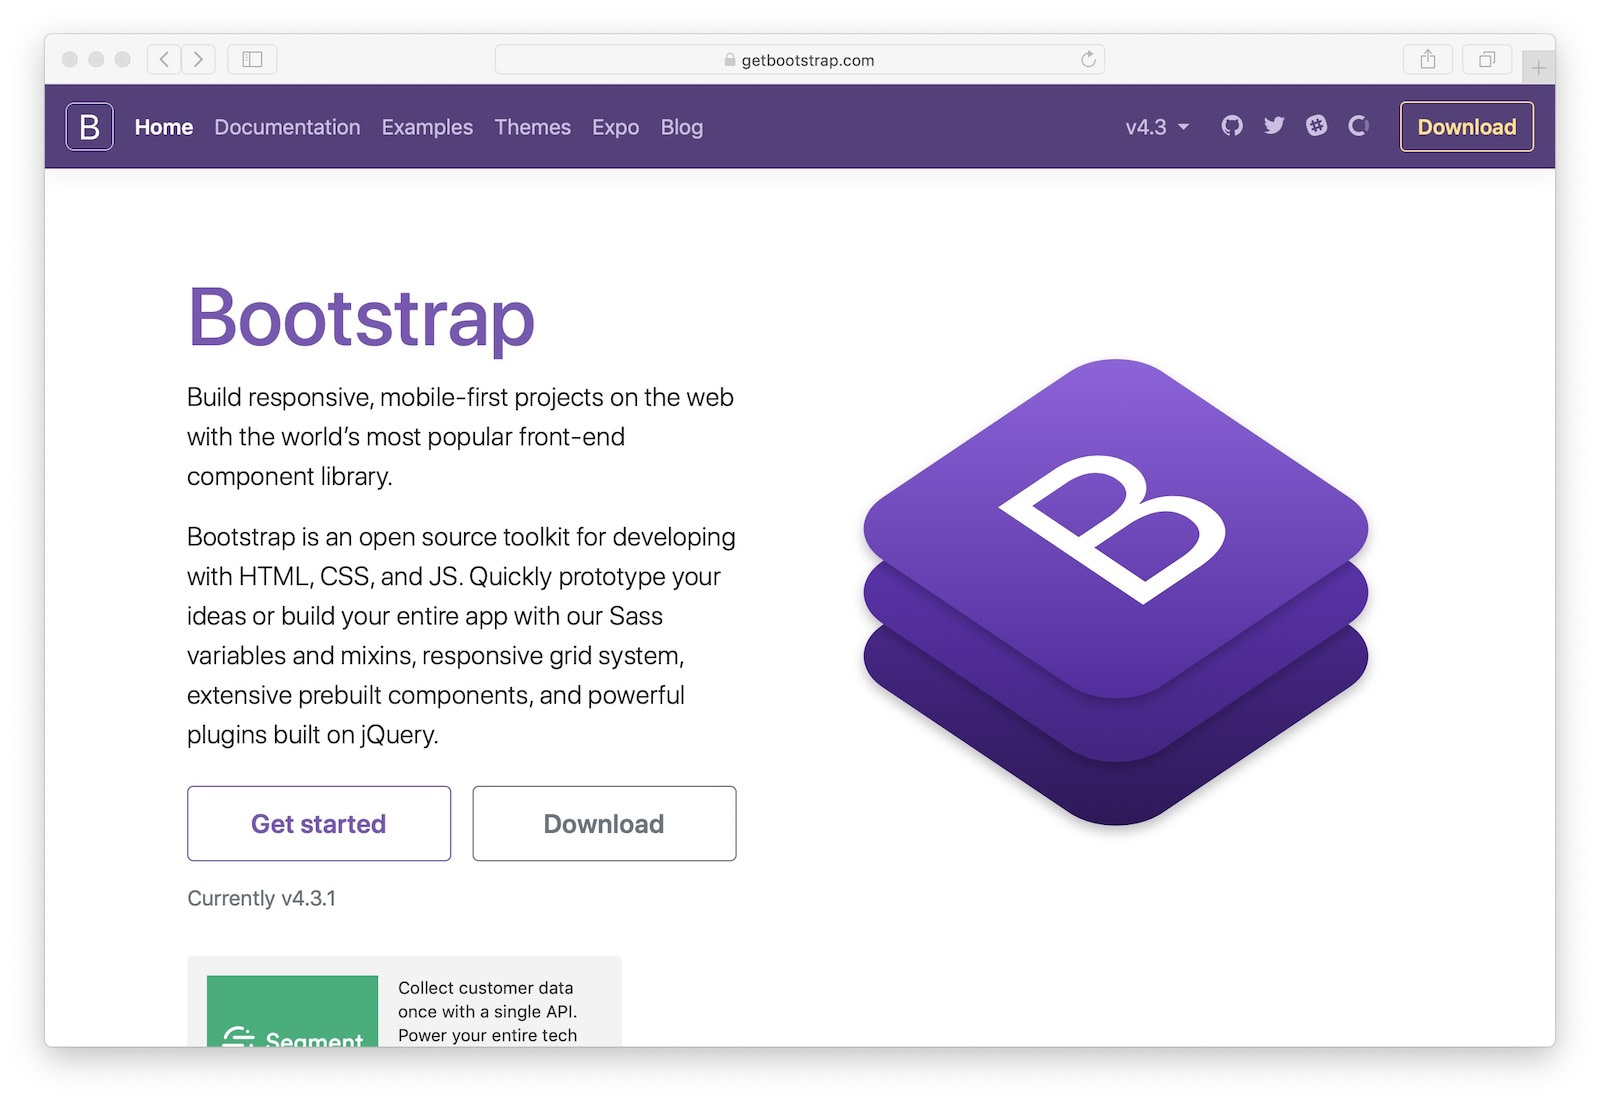Go forward with the Safari forward arrow
1600x1102 pixels.
(198, 59)
